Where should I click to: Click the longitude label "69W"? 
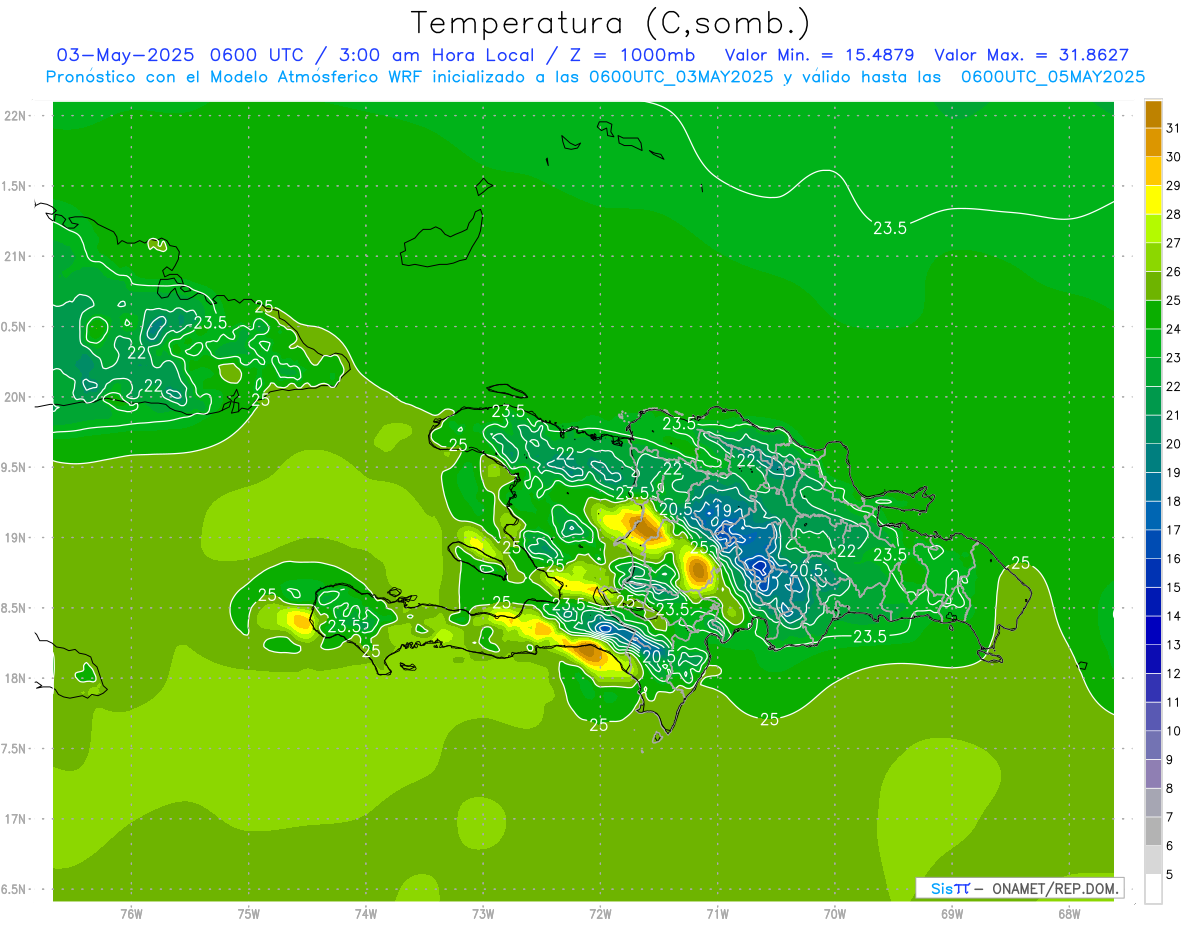tap(952, 914)
